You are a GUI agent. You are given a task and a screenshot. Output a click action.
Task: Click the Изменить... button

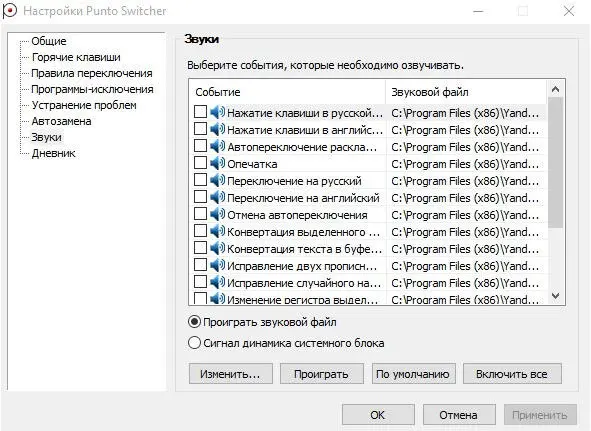coord(231,374)
